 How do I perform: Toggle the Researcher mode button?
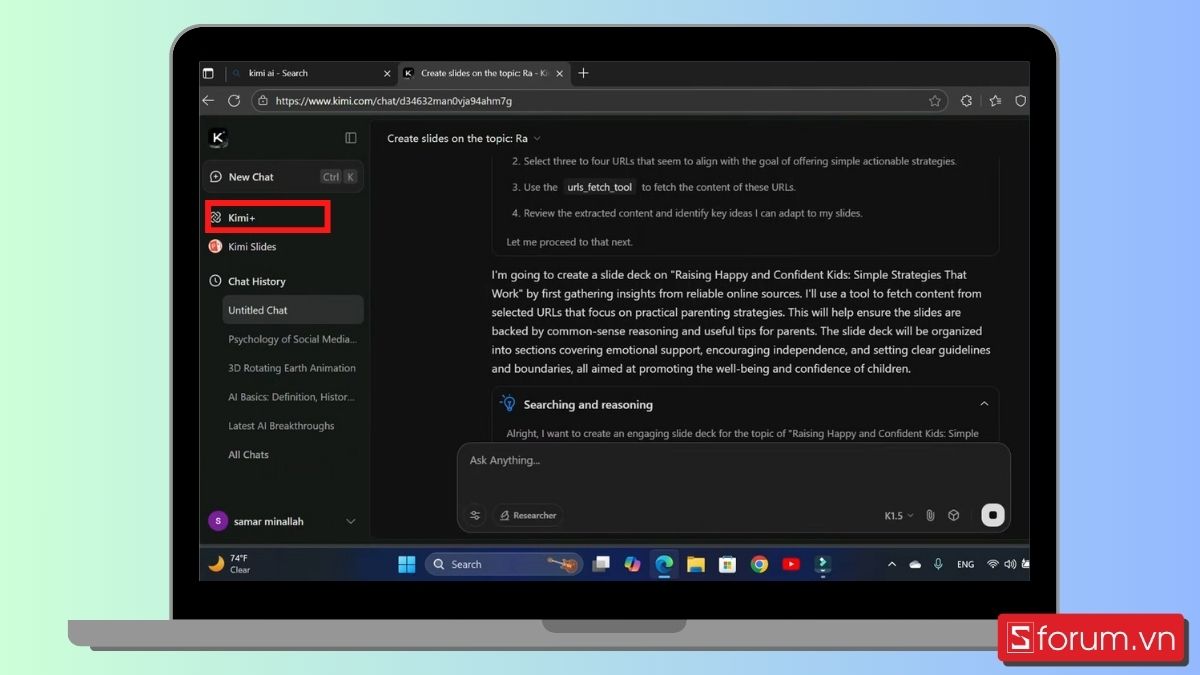tap(527, 515)
